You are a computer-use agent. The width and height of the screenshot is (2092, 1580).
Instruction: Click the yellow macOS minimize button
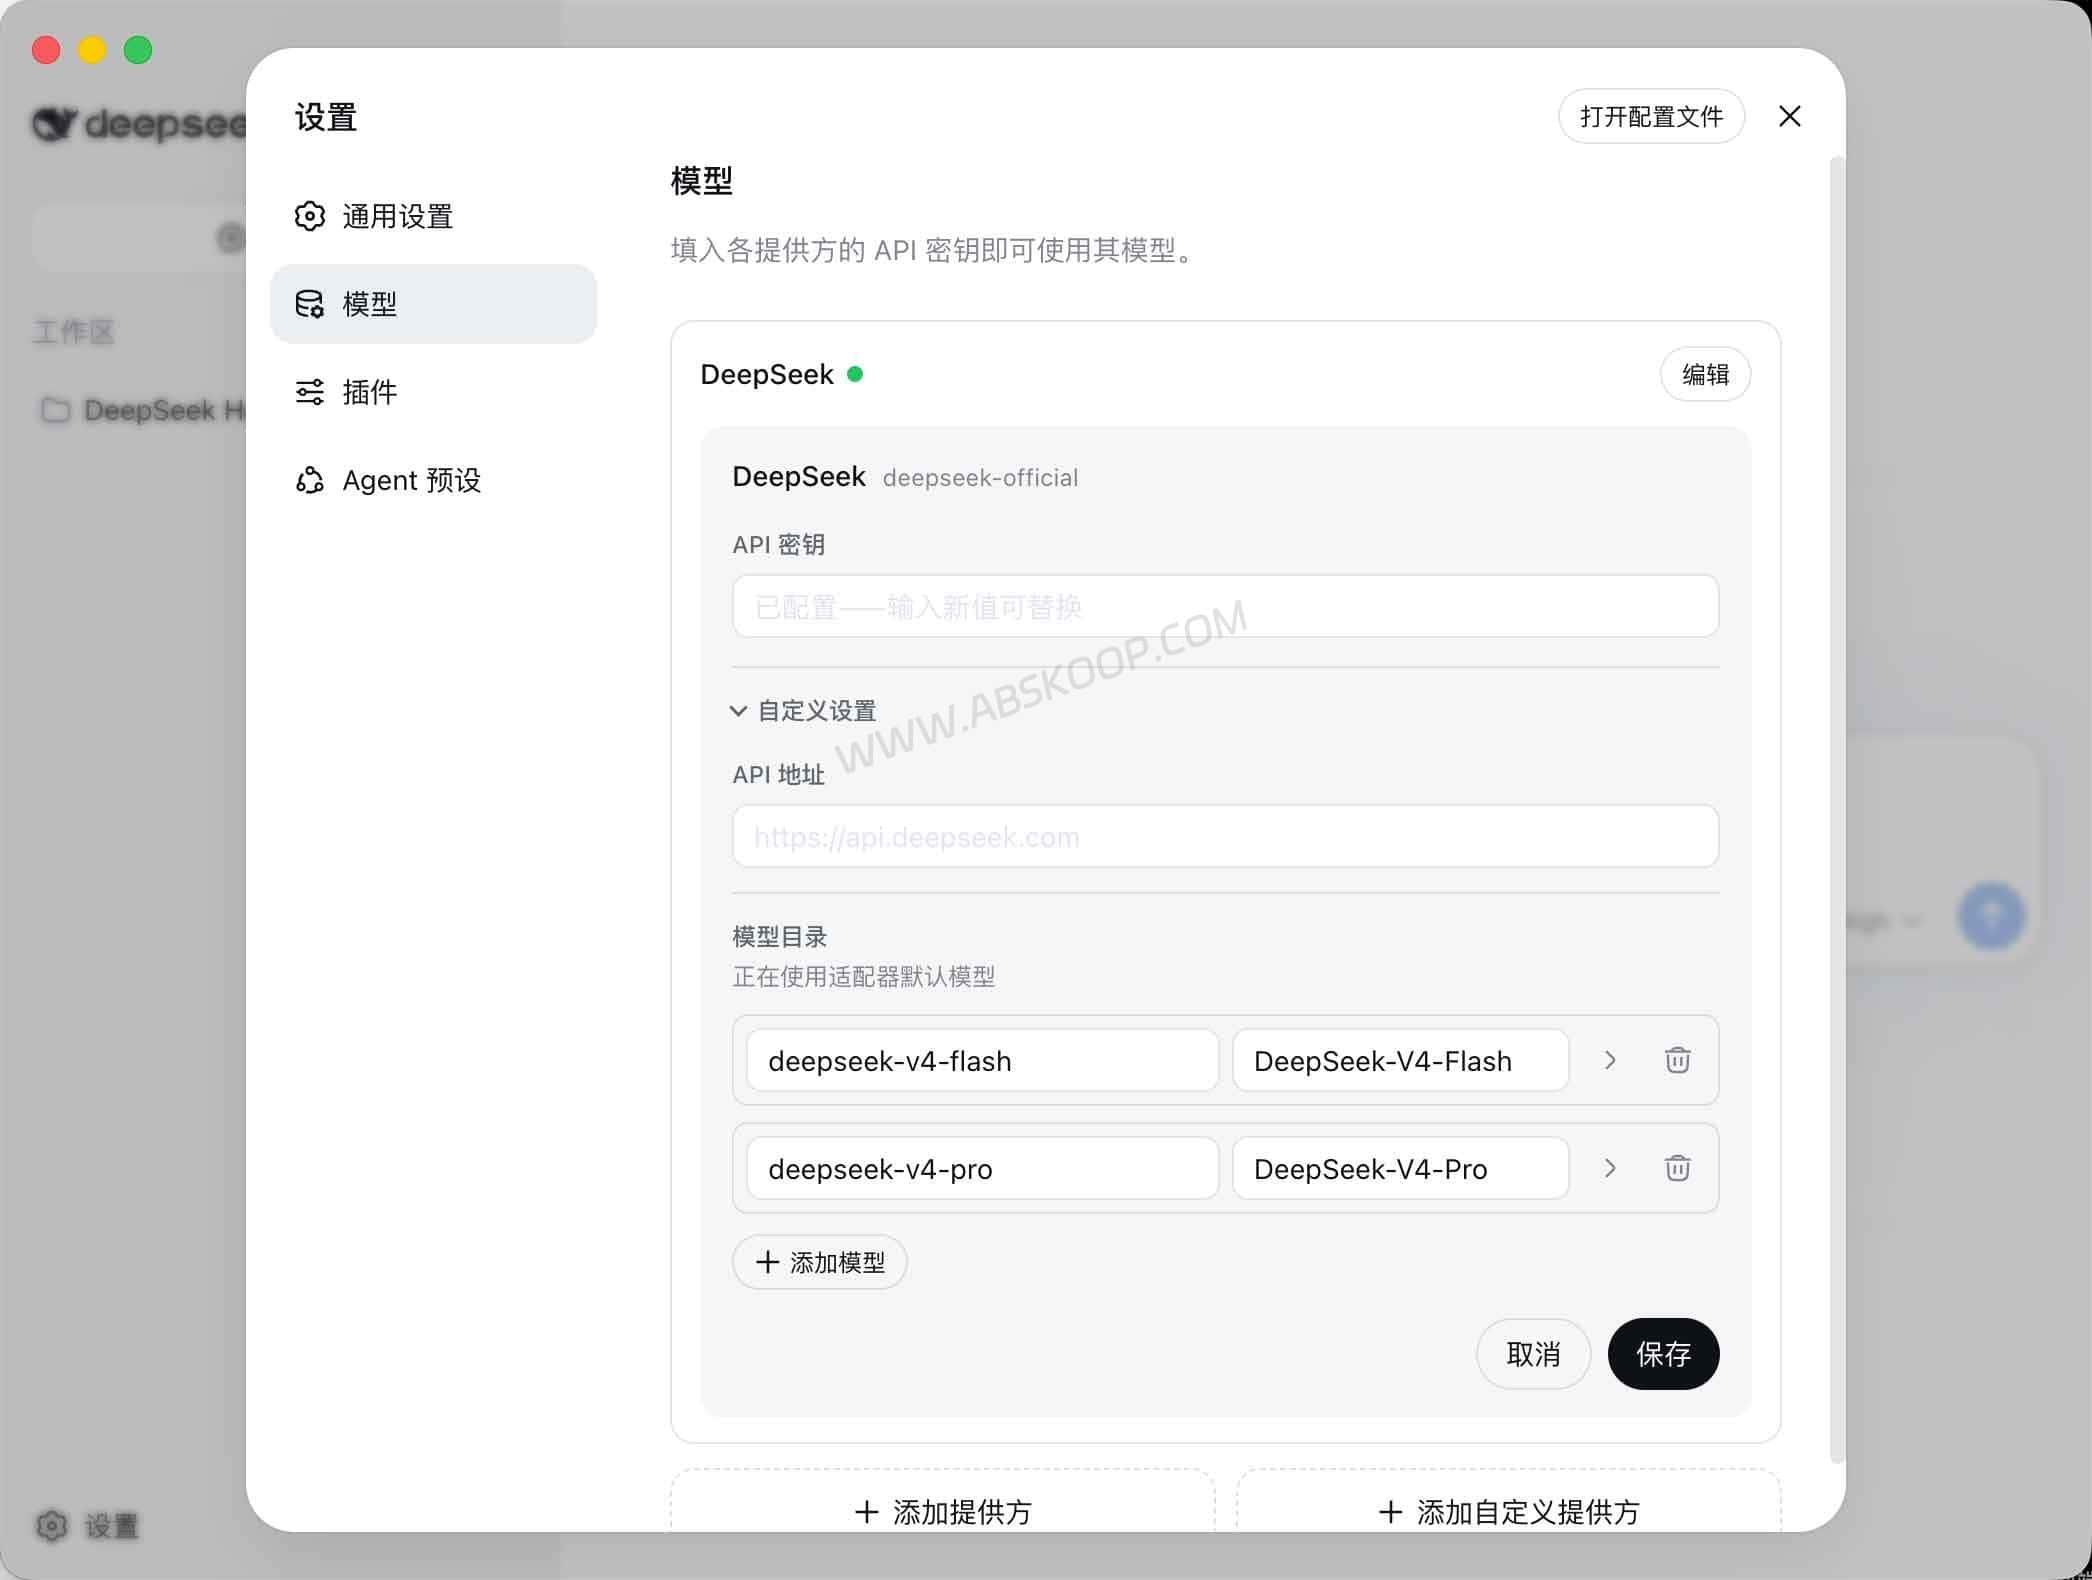click(x=92, y=50)
